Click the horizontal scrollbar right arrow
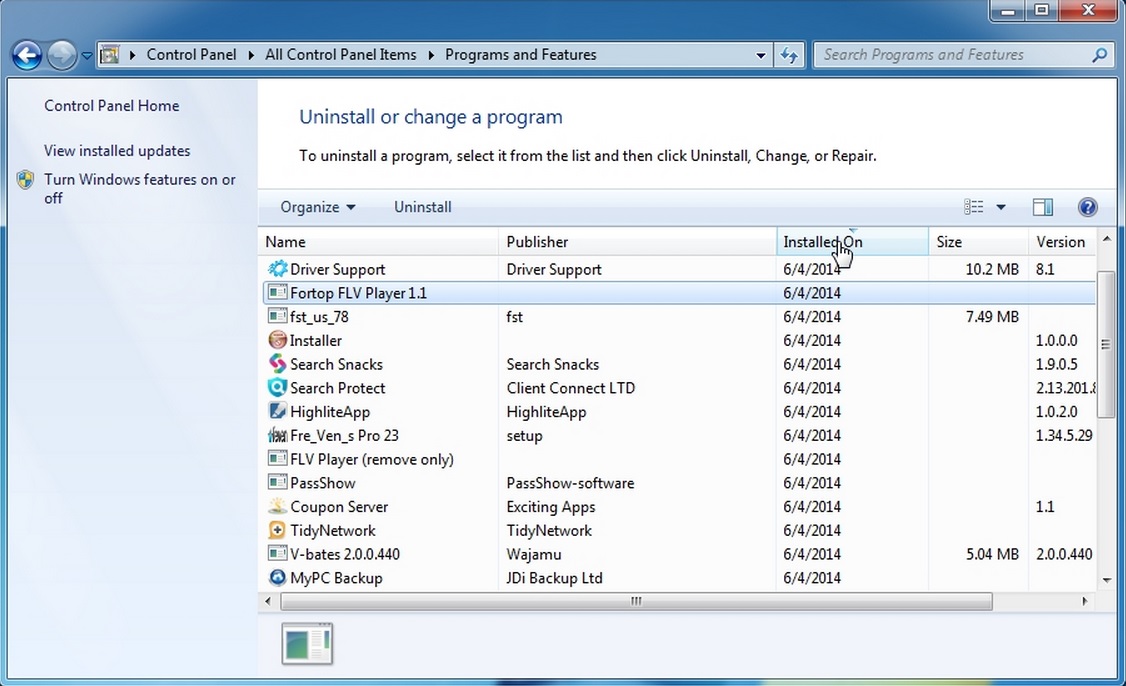Screen dimensions: 1126x686 point(1084,601)
